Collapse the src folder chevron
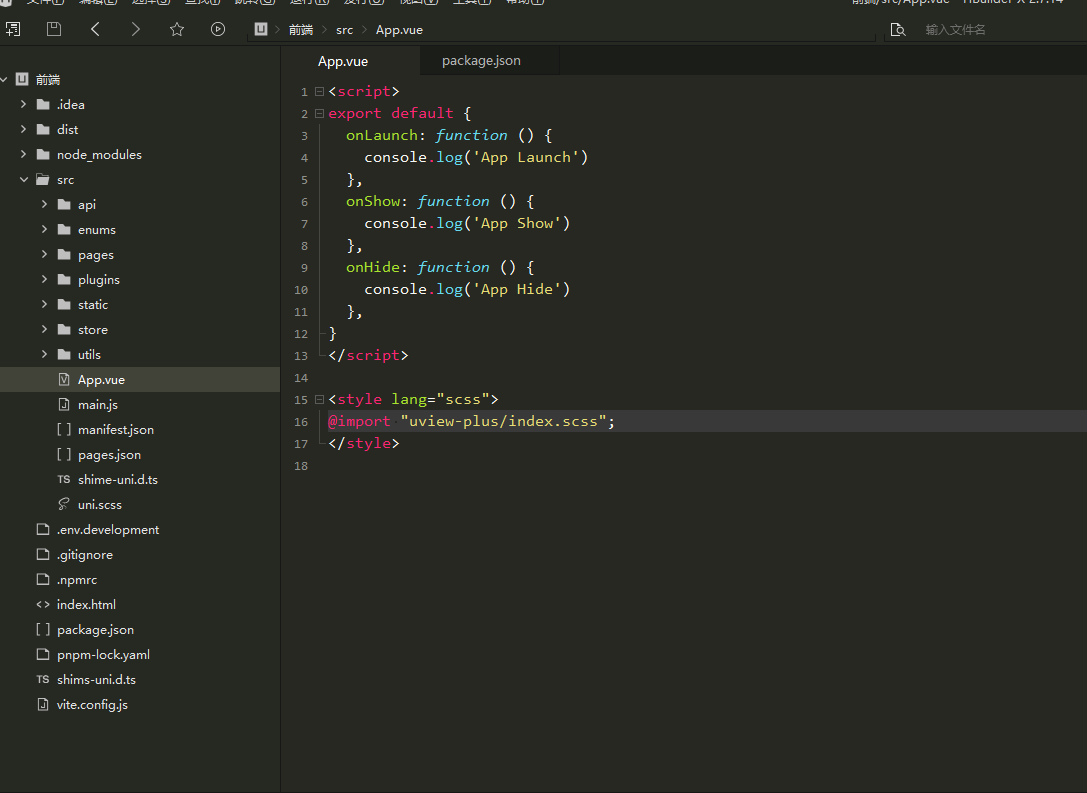 click(x=24, y=180)
